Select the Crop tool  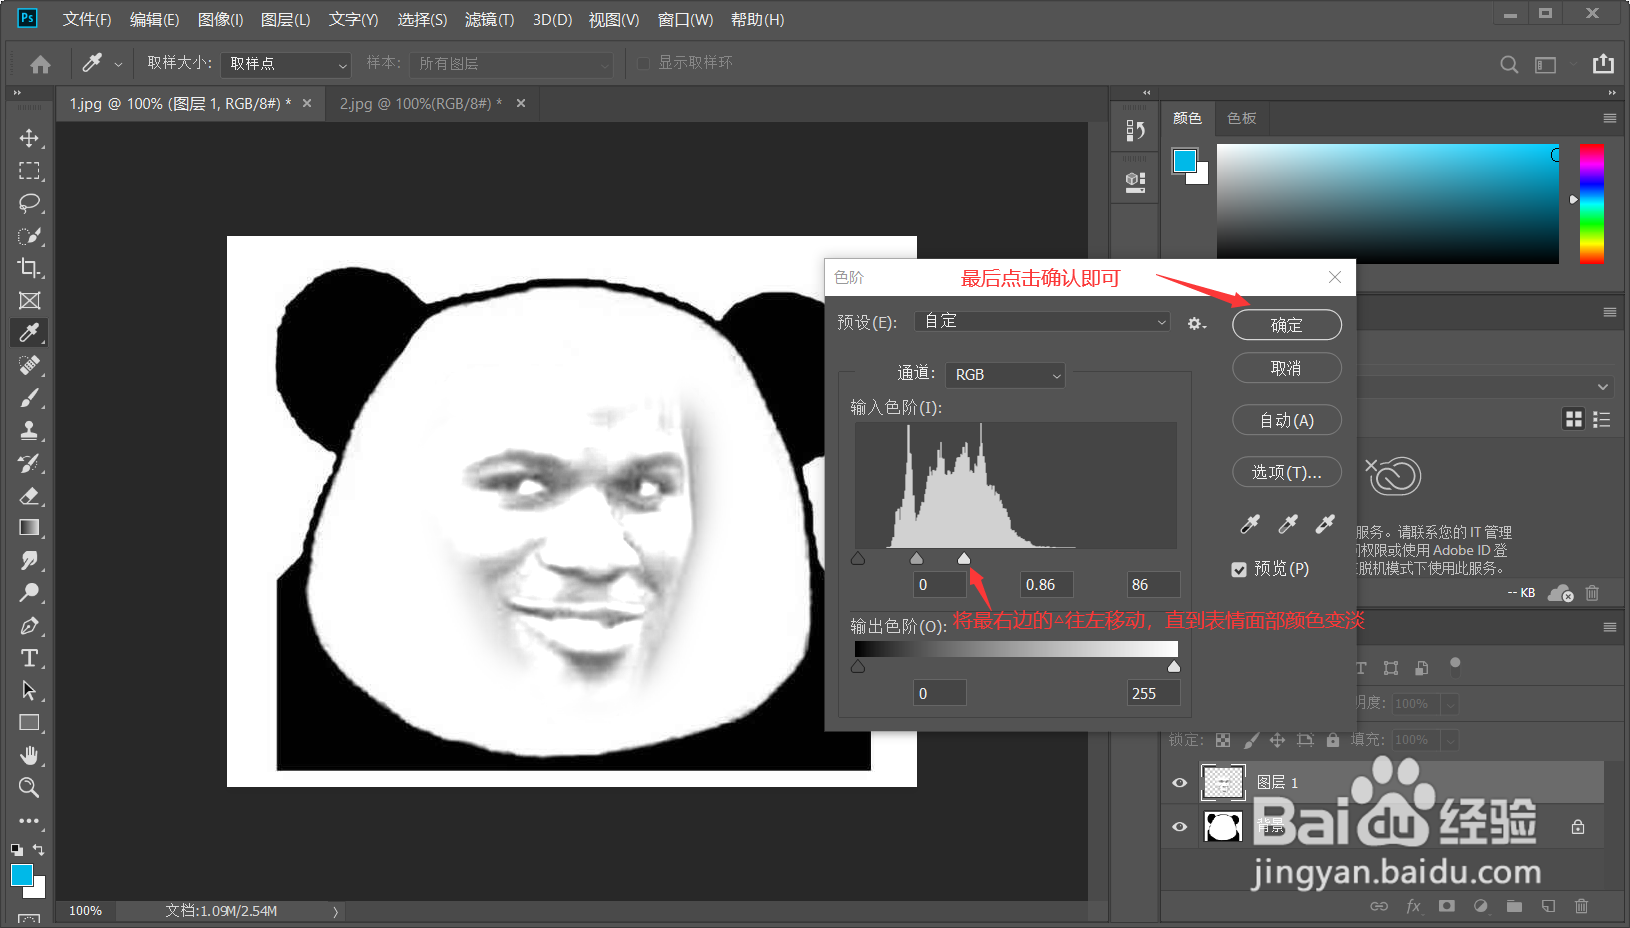pyautogui.click(x=29, y=268)
